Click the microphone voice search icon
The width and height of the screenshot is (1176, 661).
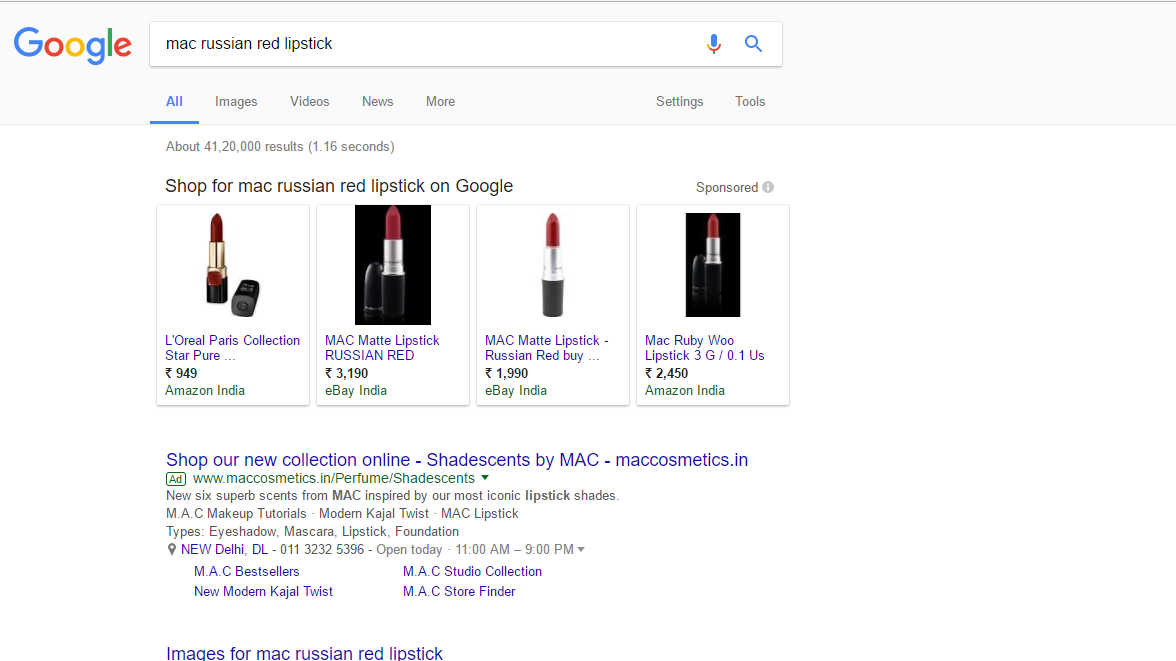713,44
